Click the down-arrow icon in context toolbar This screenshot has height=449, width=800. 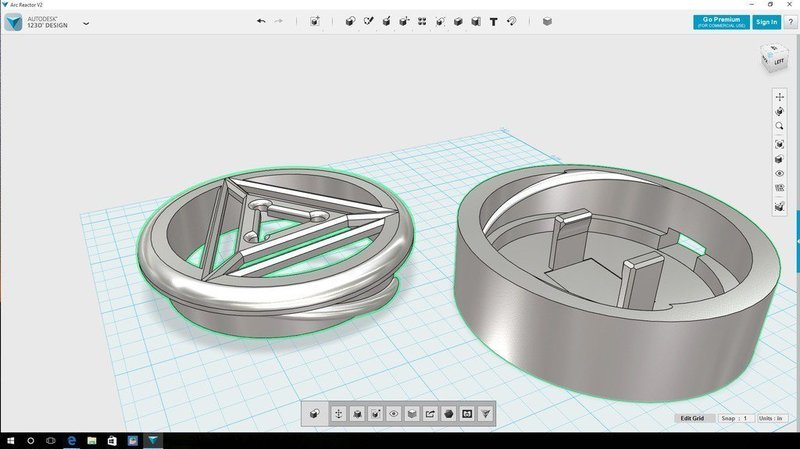(x=485, y=414)
